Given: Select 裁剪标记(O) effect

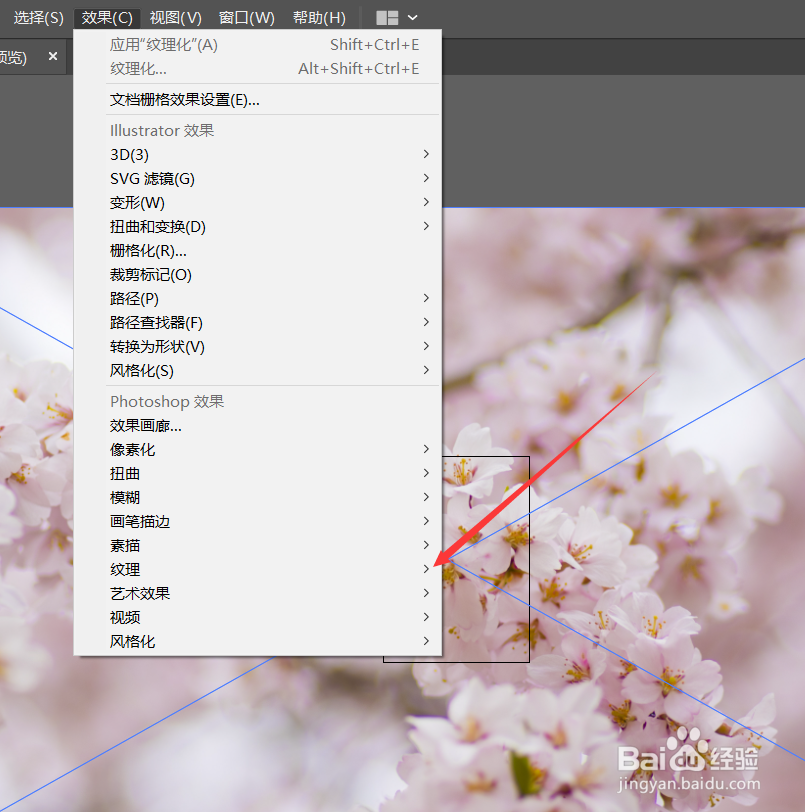Looking at the screenshot, I should click(258, 274).
